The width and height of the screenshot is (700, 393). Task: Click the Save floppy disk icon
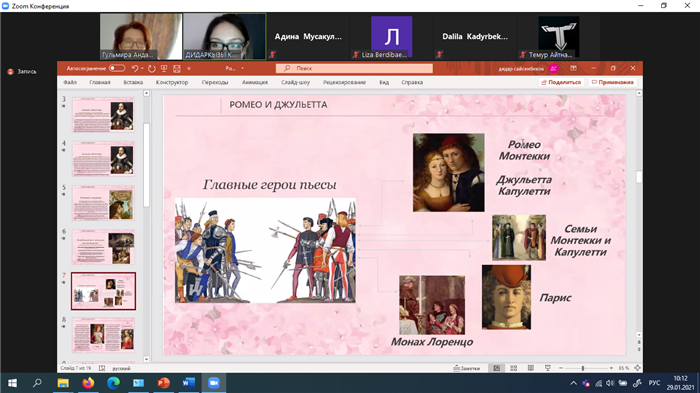tap(177, 68)
